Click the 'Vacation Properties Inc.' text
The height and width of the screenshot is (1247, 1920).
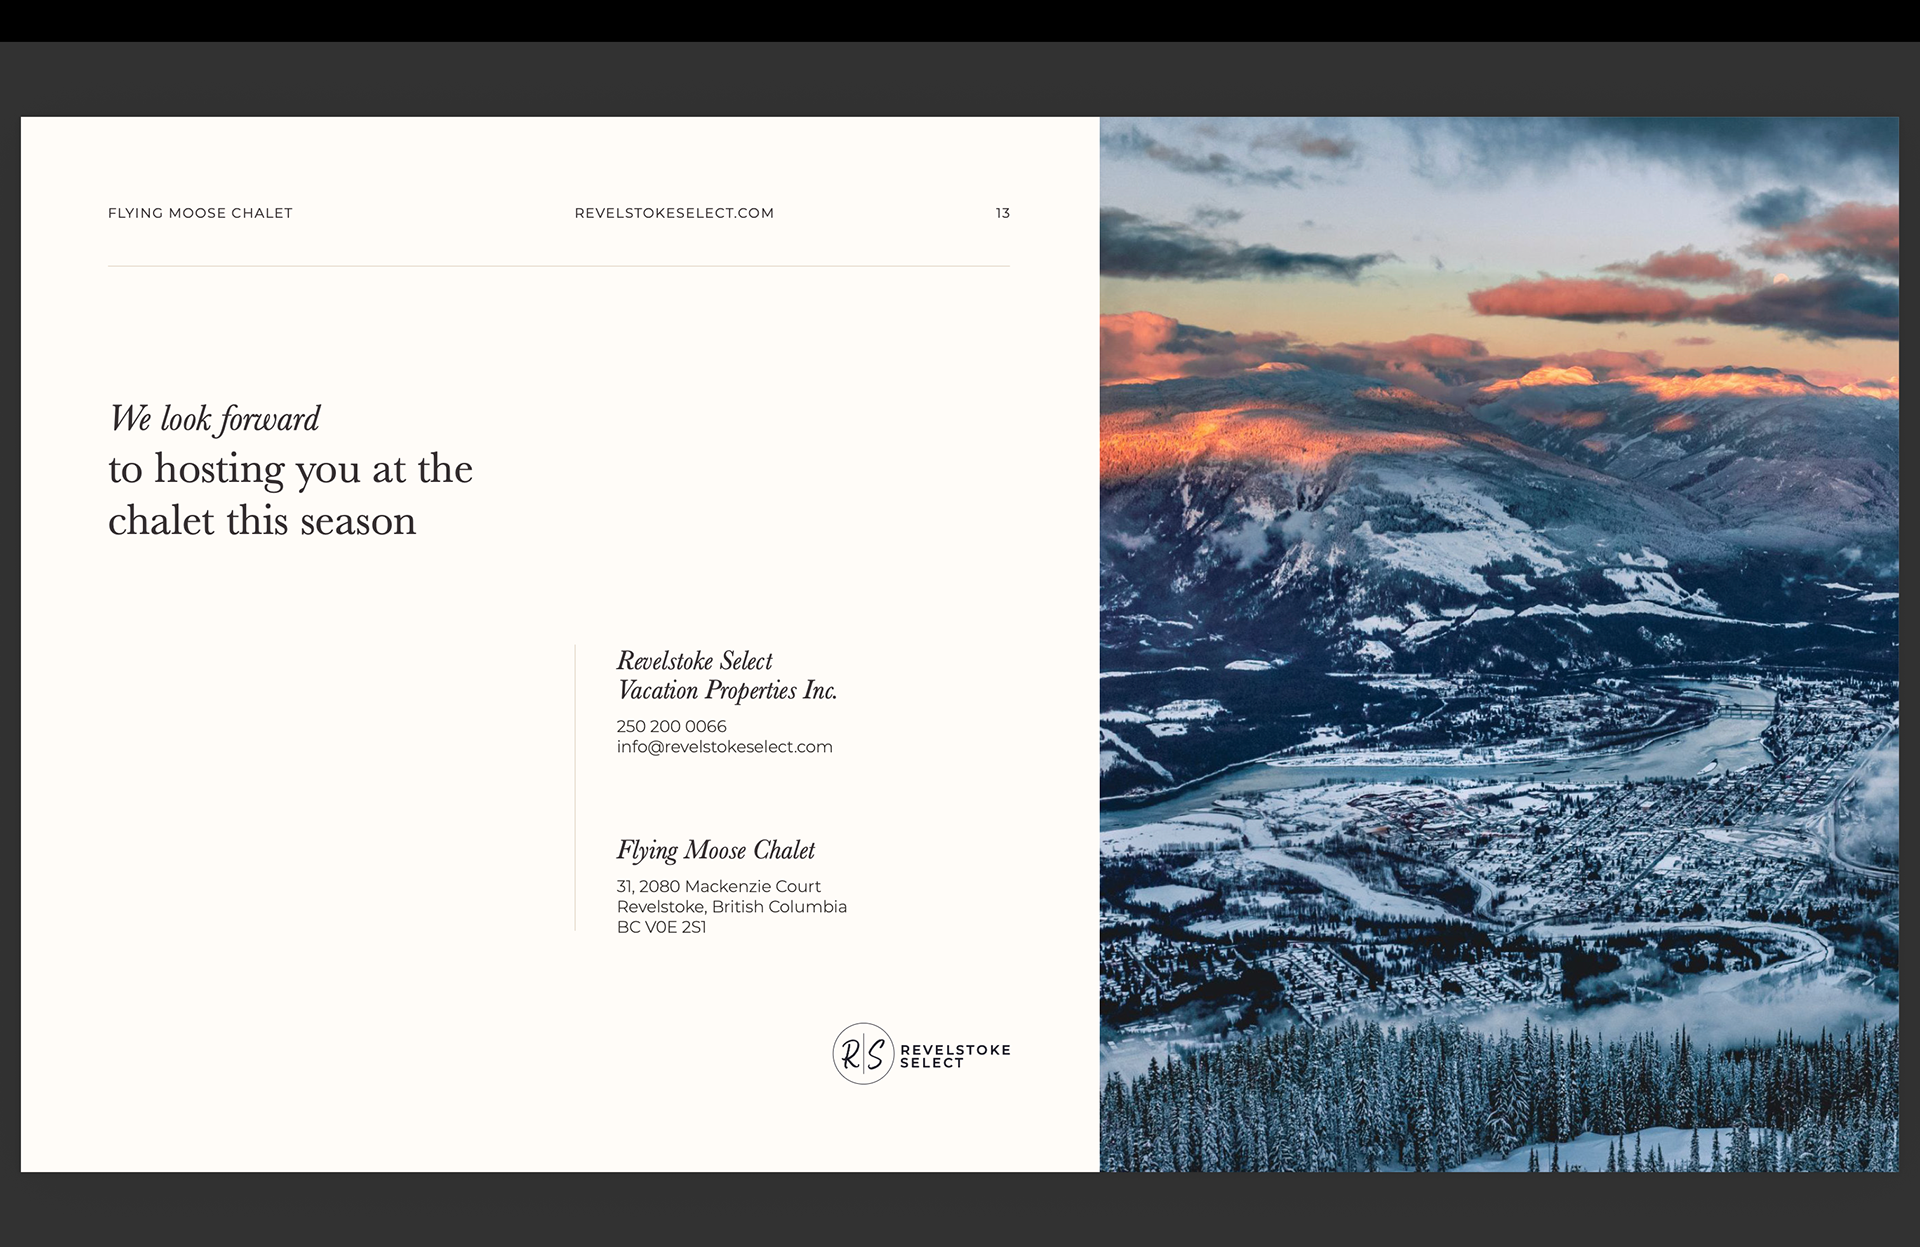tap(727, 691)
